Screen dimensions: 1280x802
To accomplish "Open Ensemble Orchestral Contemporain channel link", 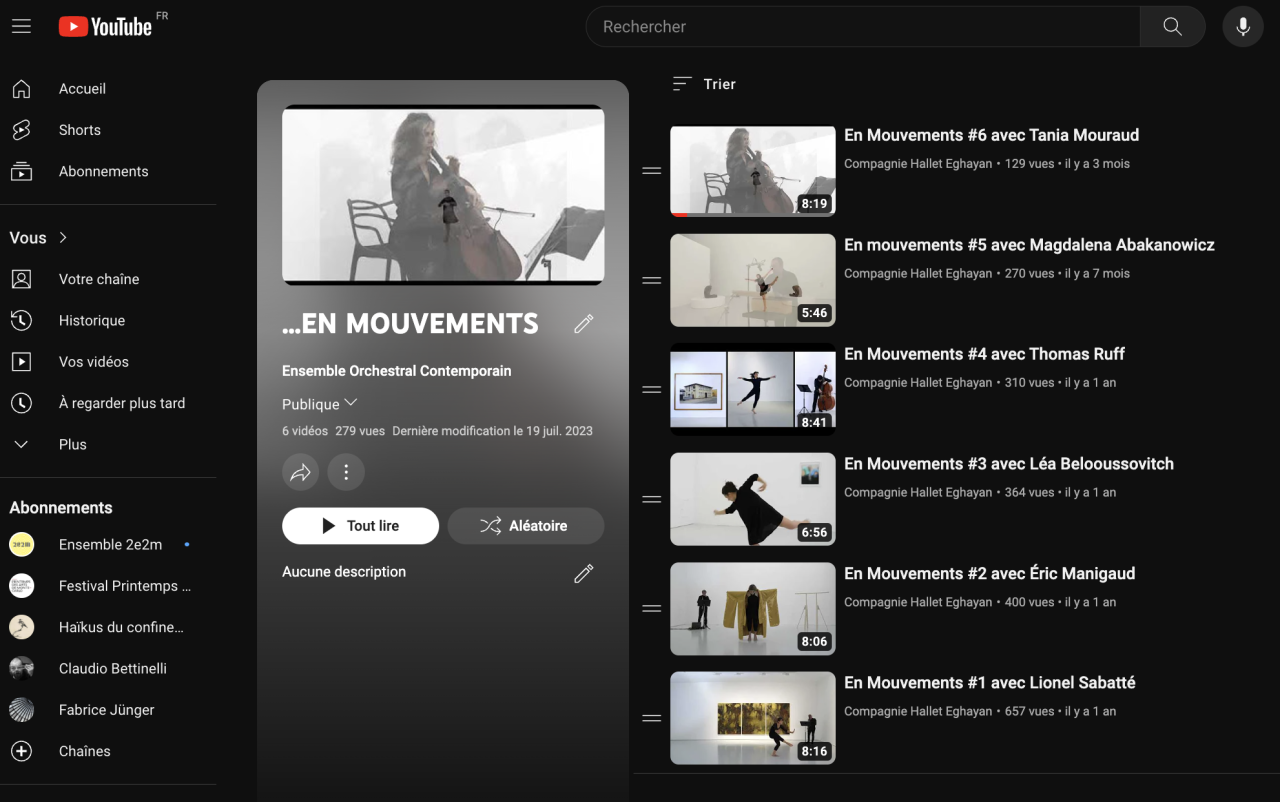I will point(396,371).
